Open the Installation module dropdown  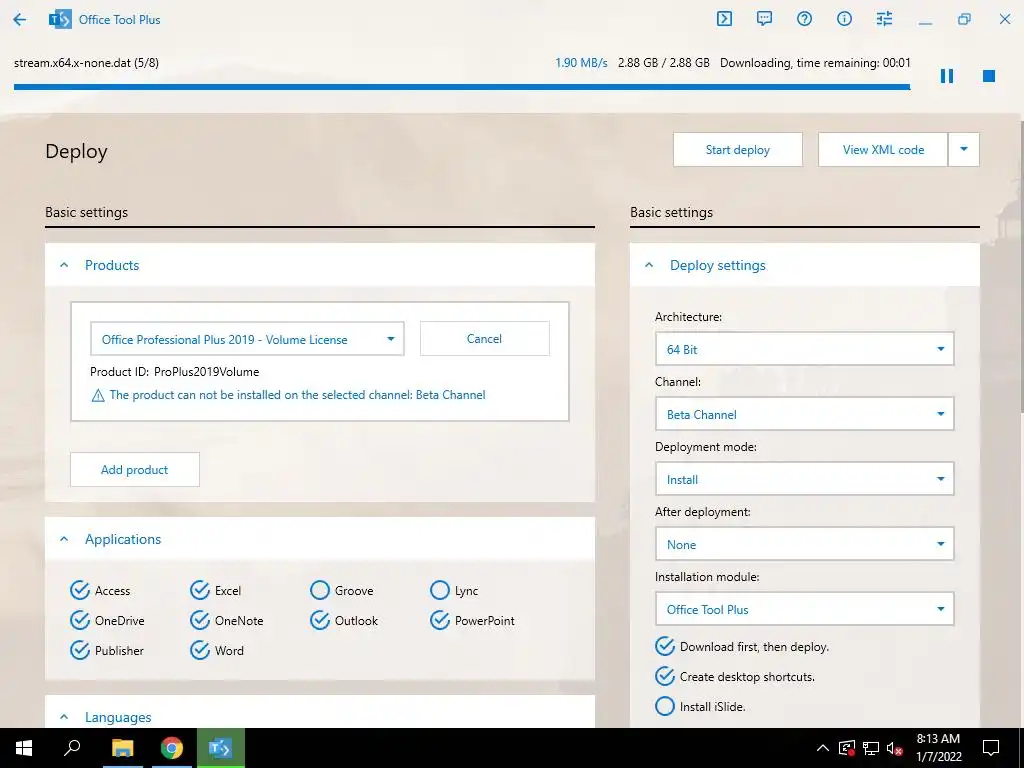(x=805, y=609)
